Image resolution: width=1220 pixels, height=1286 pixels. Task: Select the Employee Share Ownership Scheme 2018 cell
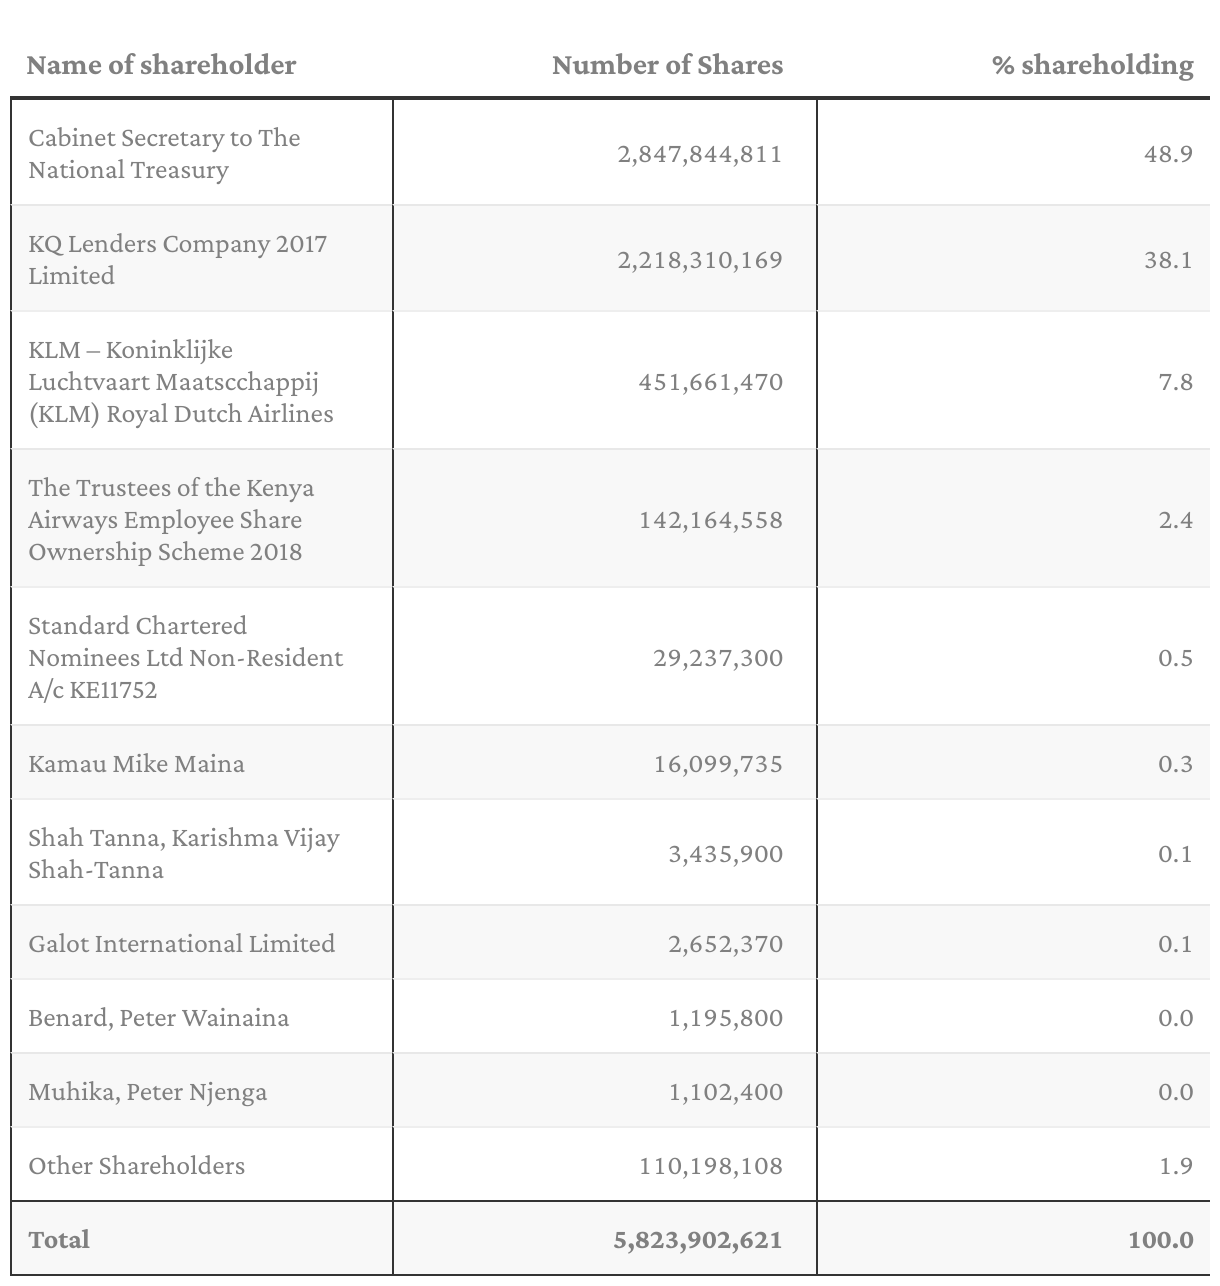(x=171, y=520)
